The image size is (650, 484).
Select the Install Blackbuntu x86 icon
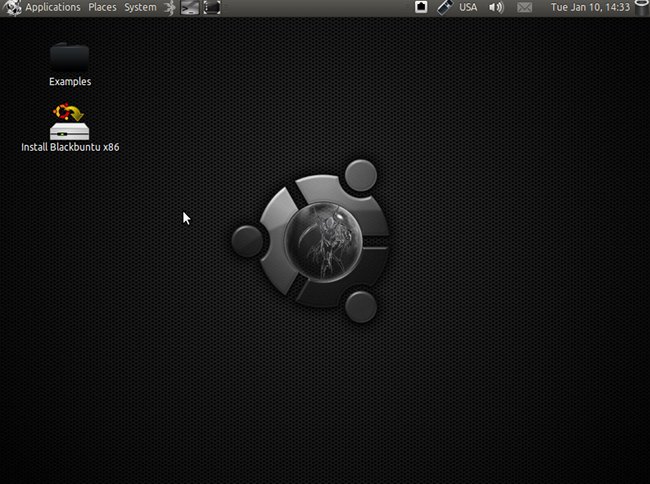pos(69,121)
